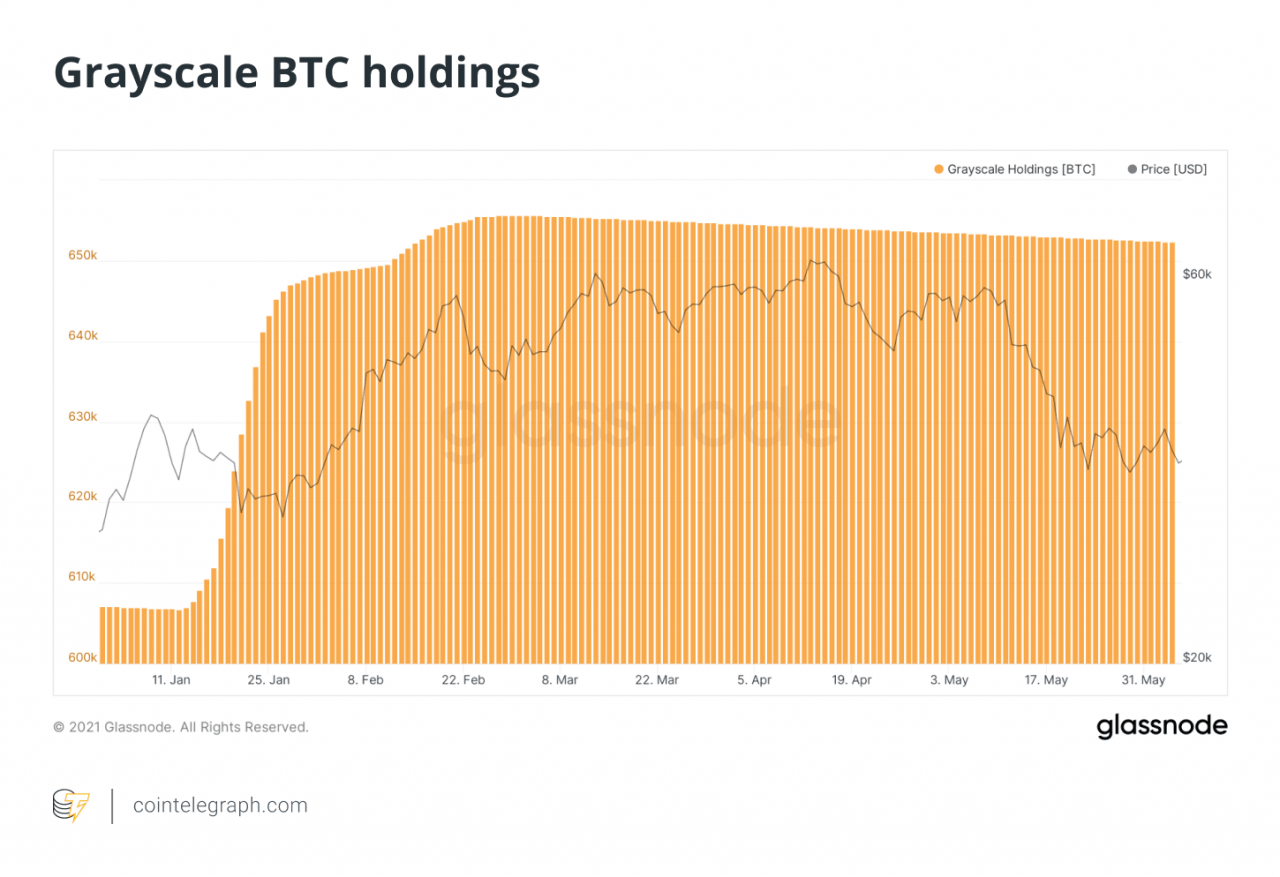Click the orange Grayscale Holdings legend dot
The height and width of the screenshot is (877, 1280).
coord(939,170)
